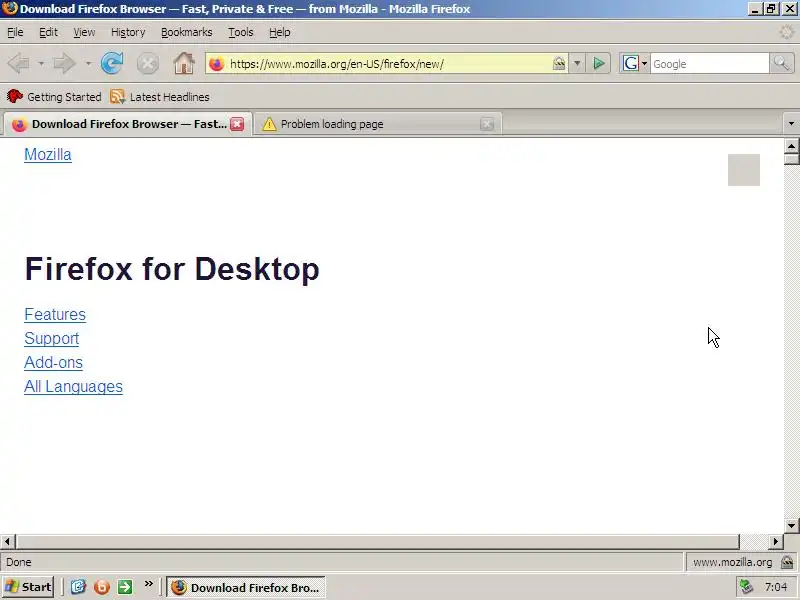Click the horizontal scrollbar thumb

(378, 541)
